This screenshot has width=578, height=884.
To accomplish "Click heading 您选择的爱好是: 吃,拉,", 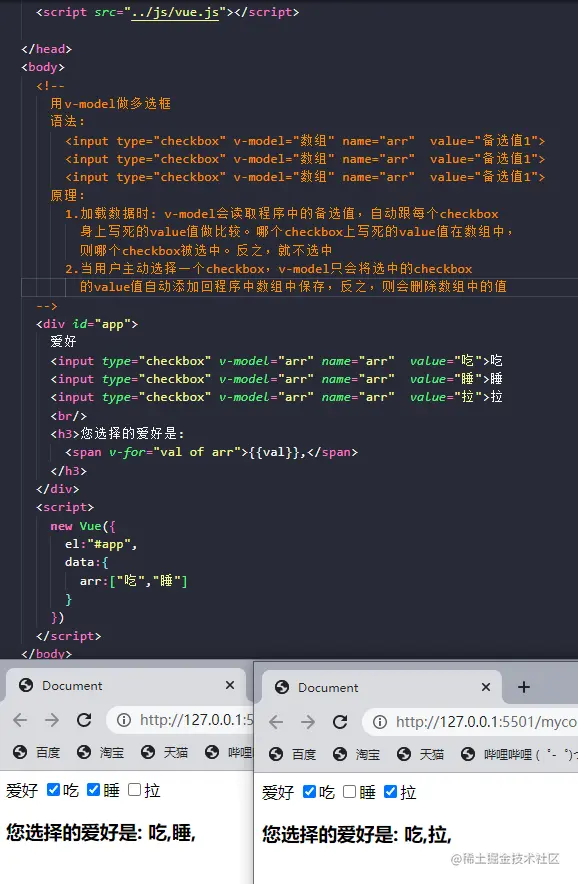I will click(x=357, y=834).
